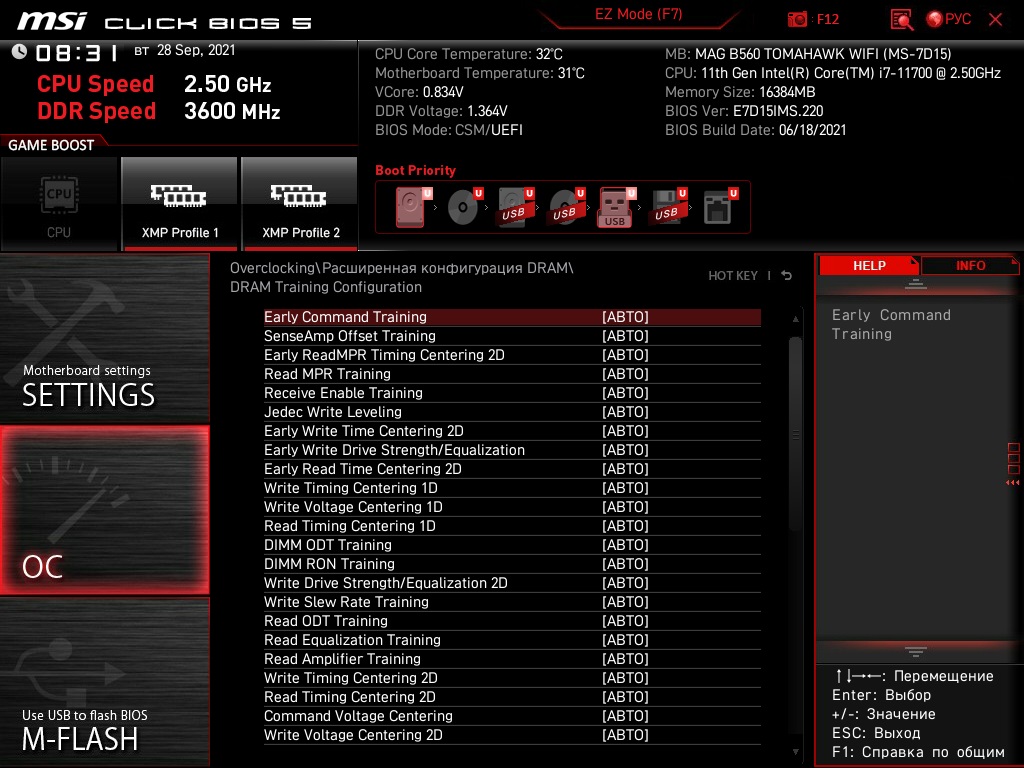Select the network boot device icon
1024x768 pixels.
click(719, 207)
